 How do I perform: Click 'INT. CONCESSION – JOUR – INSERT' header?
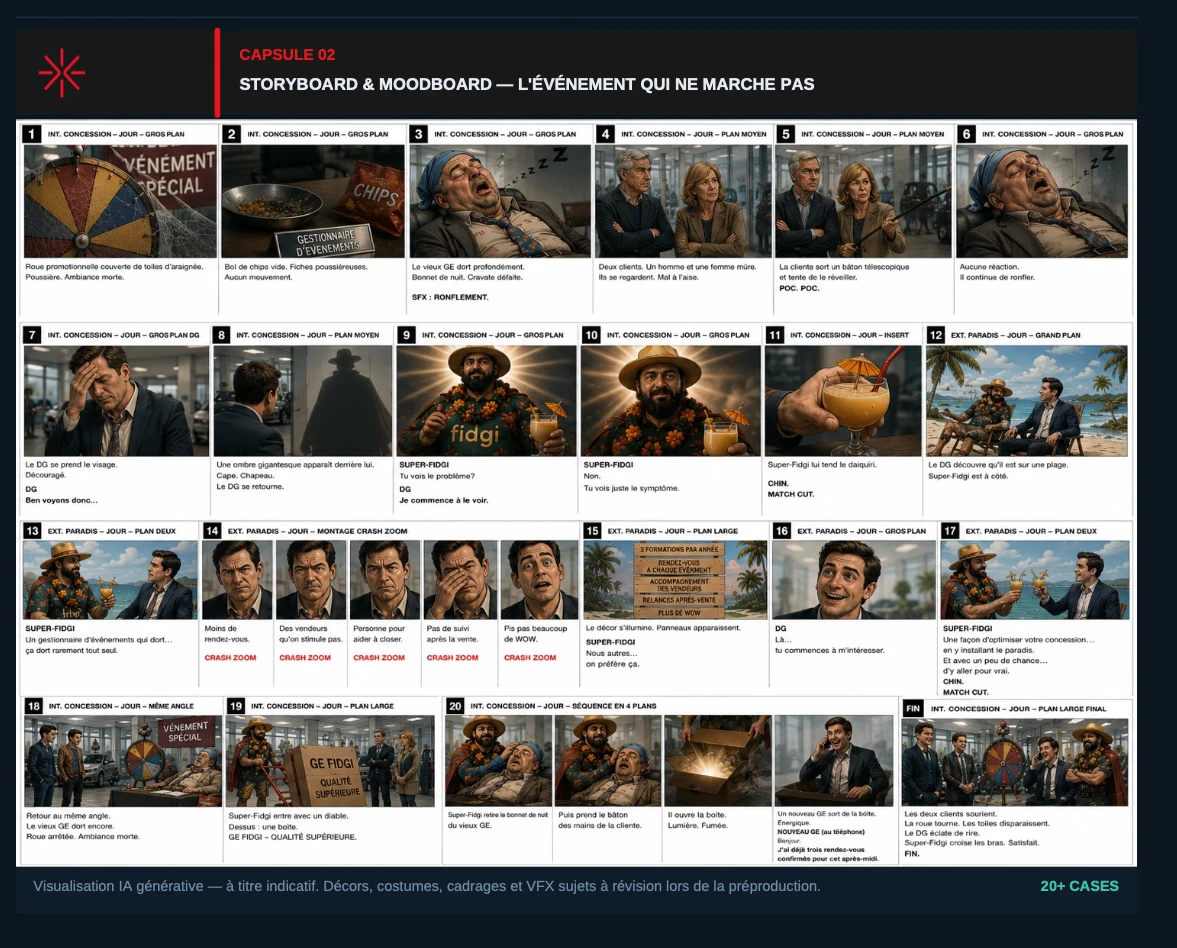click(x=849, y=335)
